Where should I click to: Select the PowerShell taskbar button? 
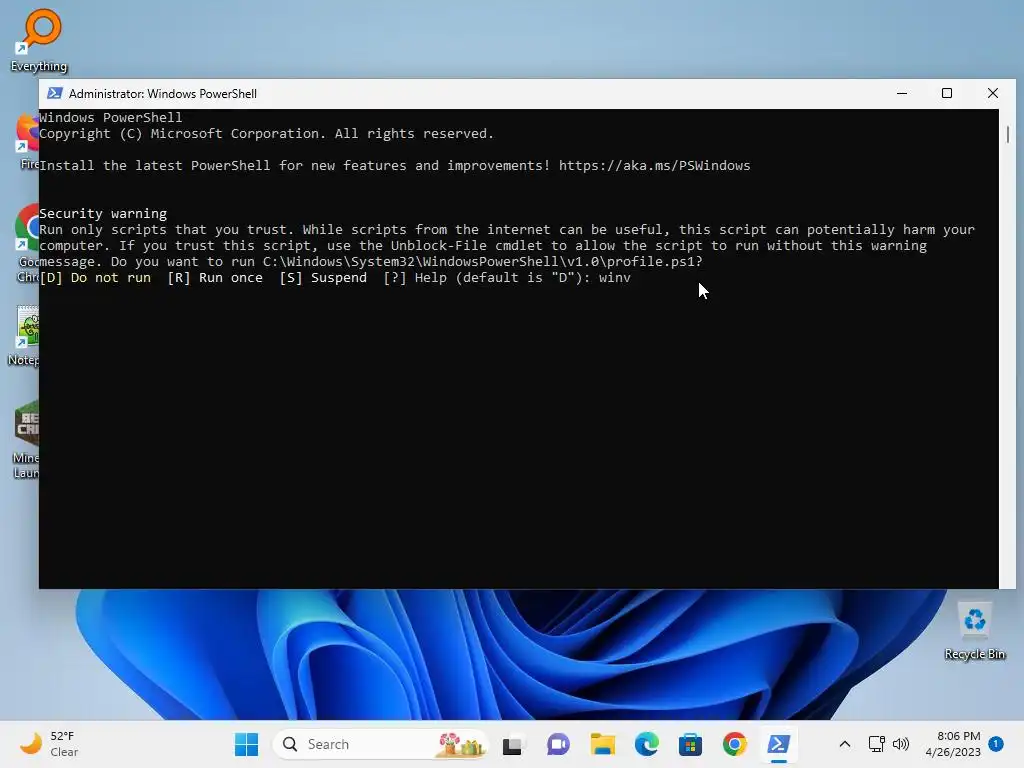click(x=778, y=744)
